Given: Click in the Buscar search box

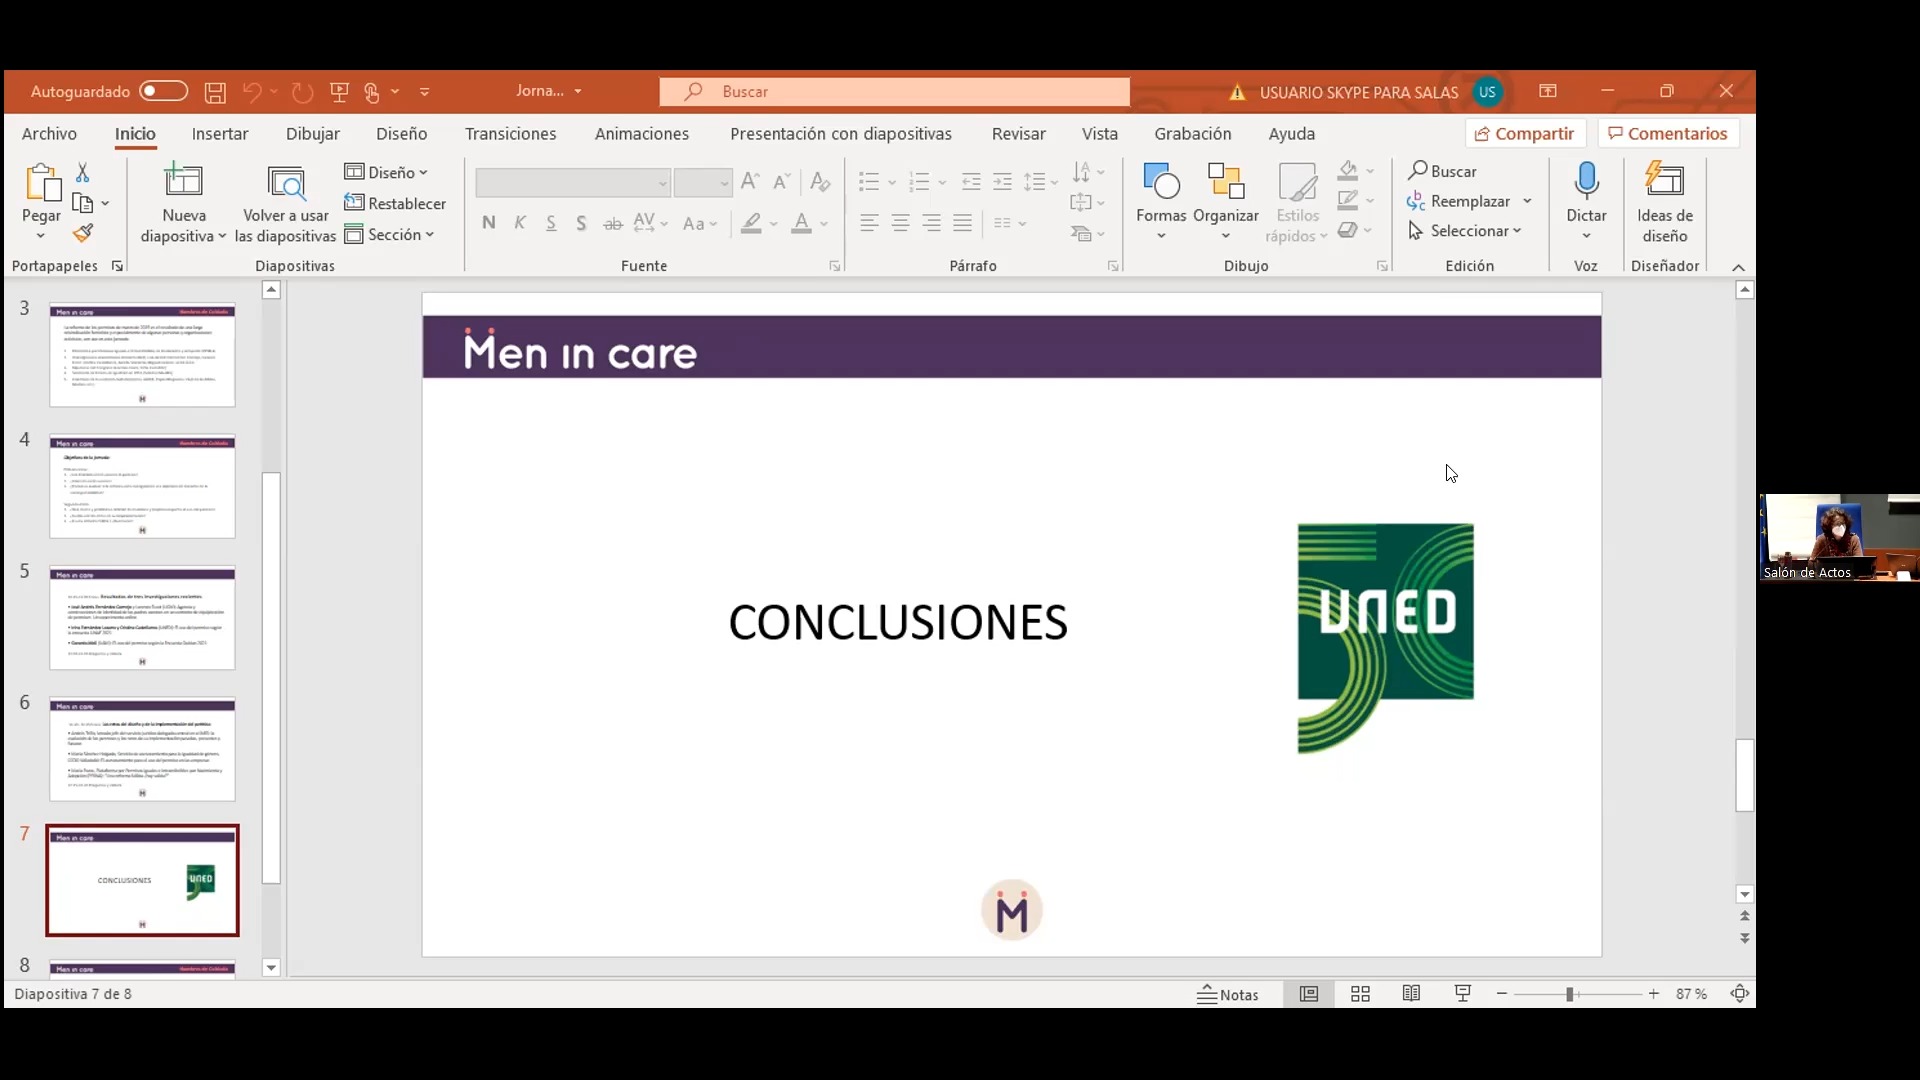Looking at the screenshot, I should tap(895, 92).
